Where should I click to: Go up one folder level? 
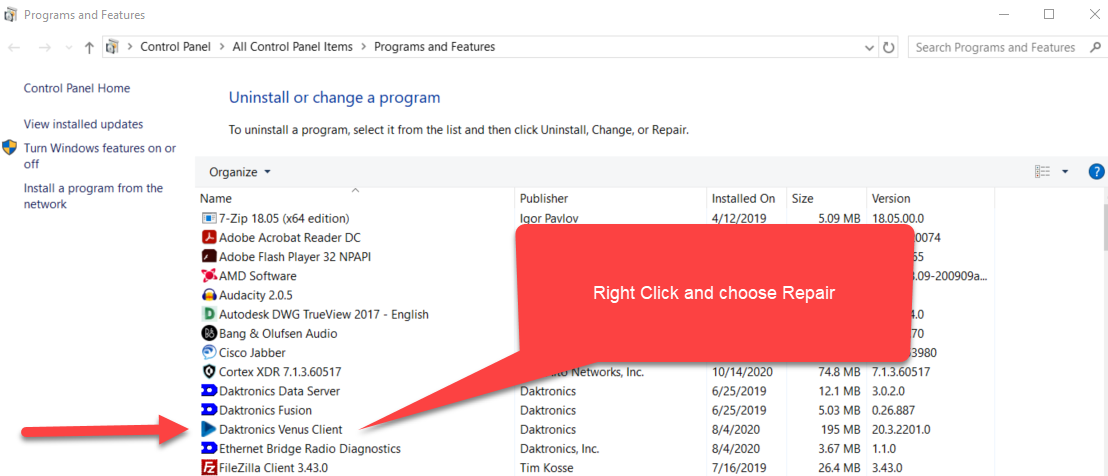pyautogui.click(x=90, y=47)
